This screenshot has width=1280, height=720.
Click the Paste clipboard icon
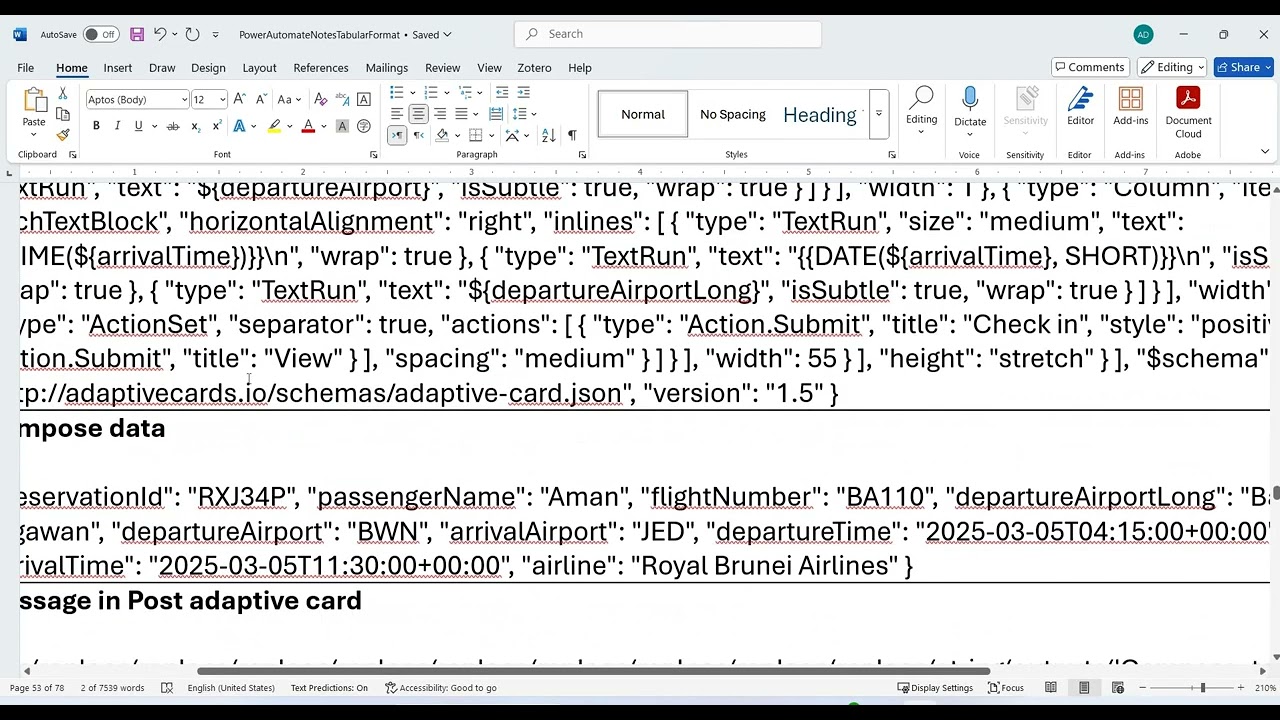(x=34, y=101)
